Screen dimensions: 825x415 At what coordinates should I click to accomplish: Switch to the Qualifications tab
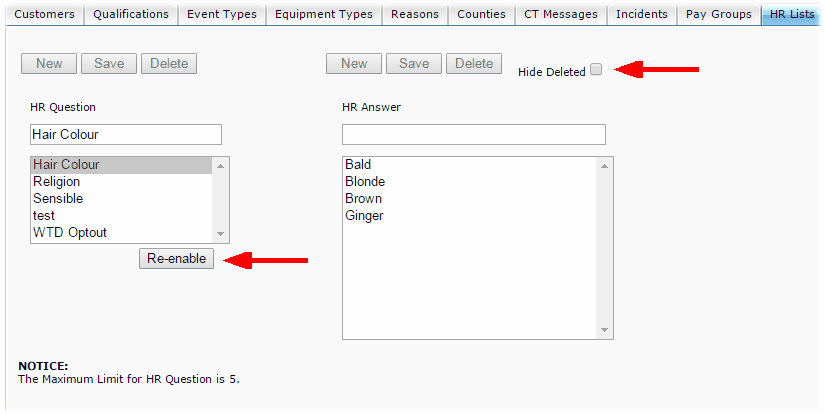(131, 14)
